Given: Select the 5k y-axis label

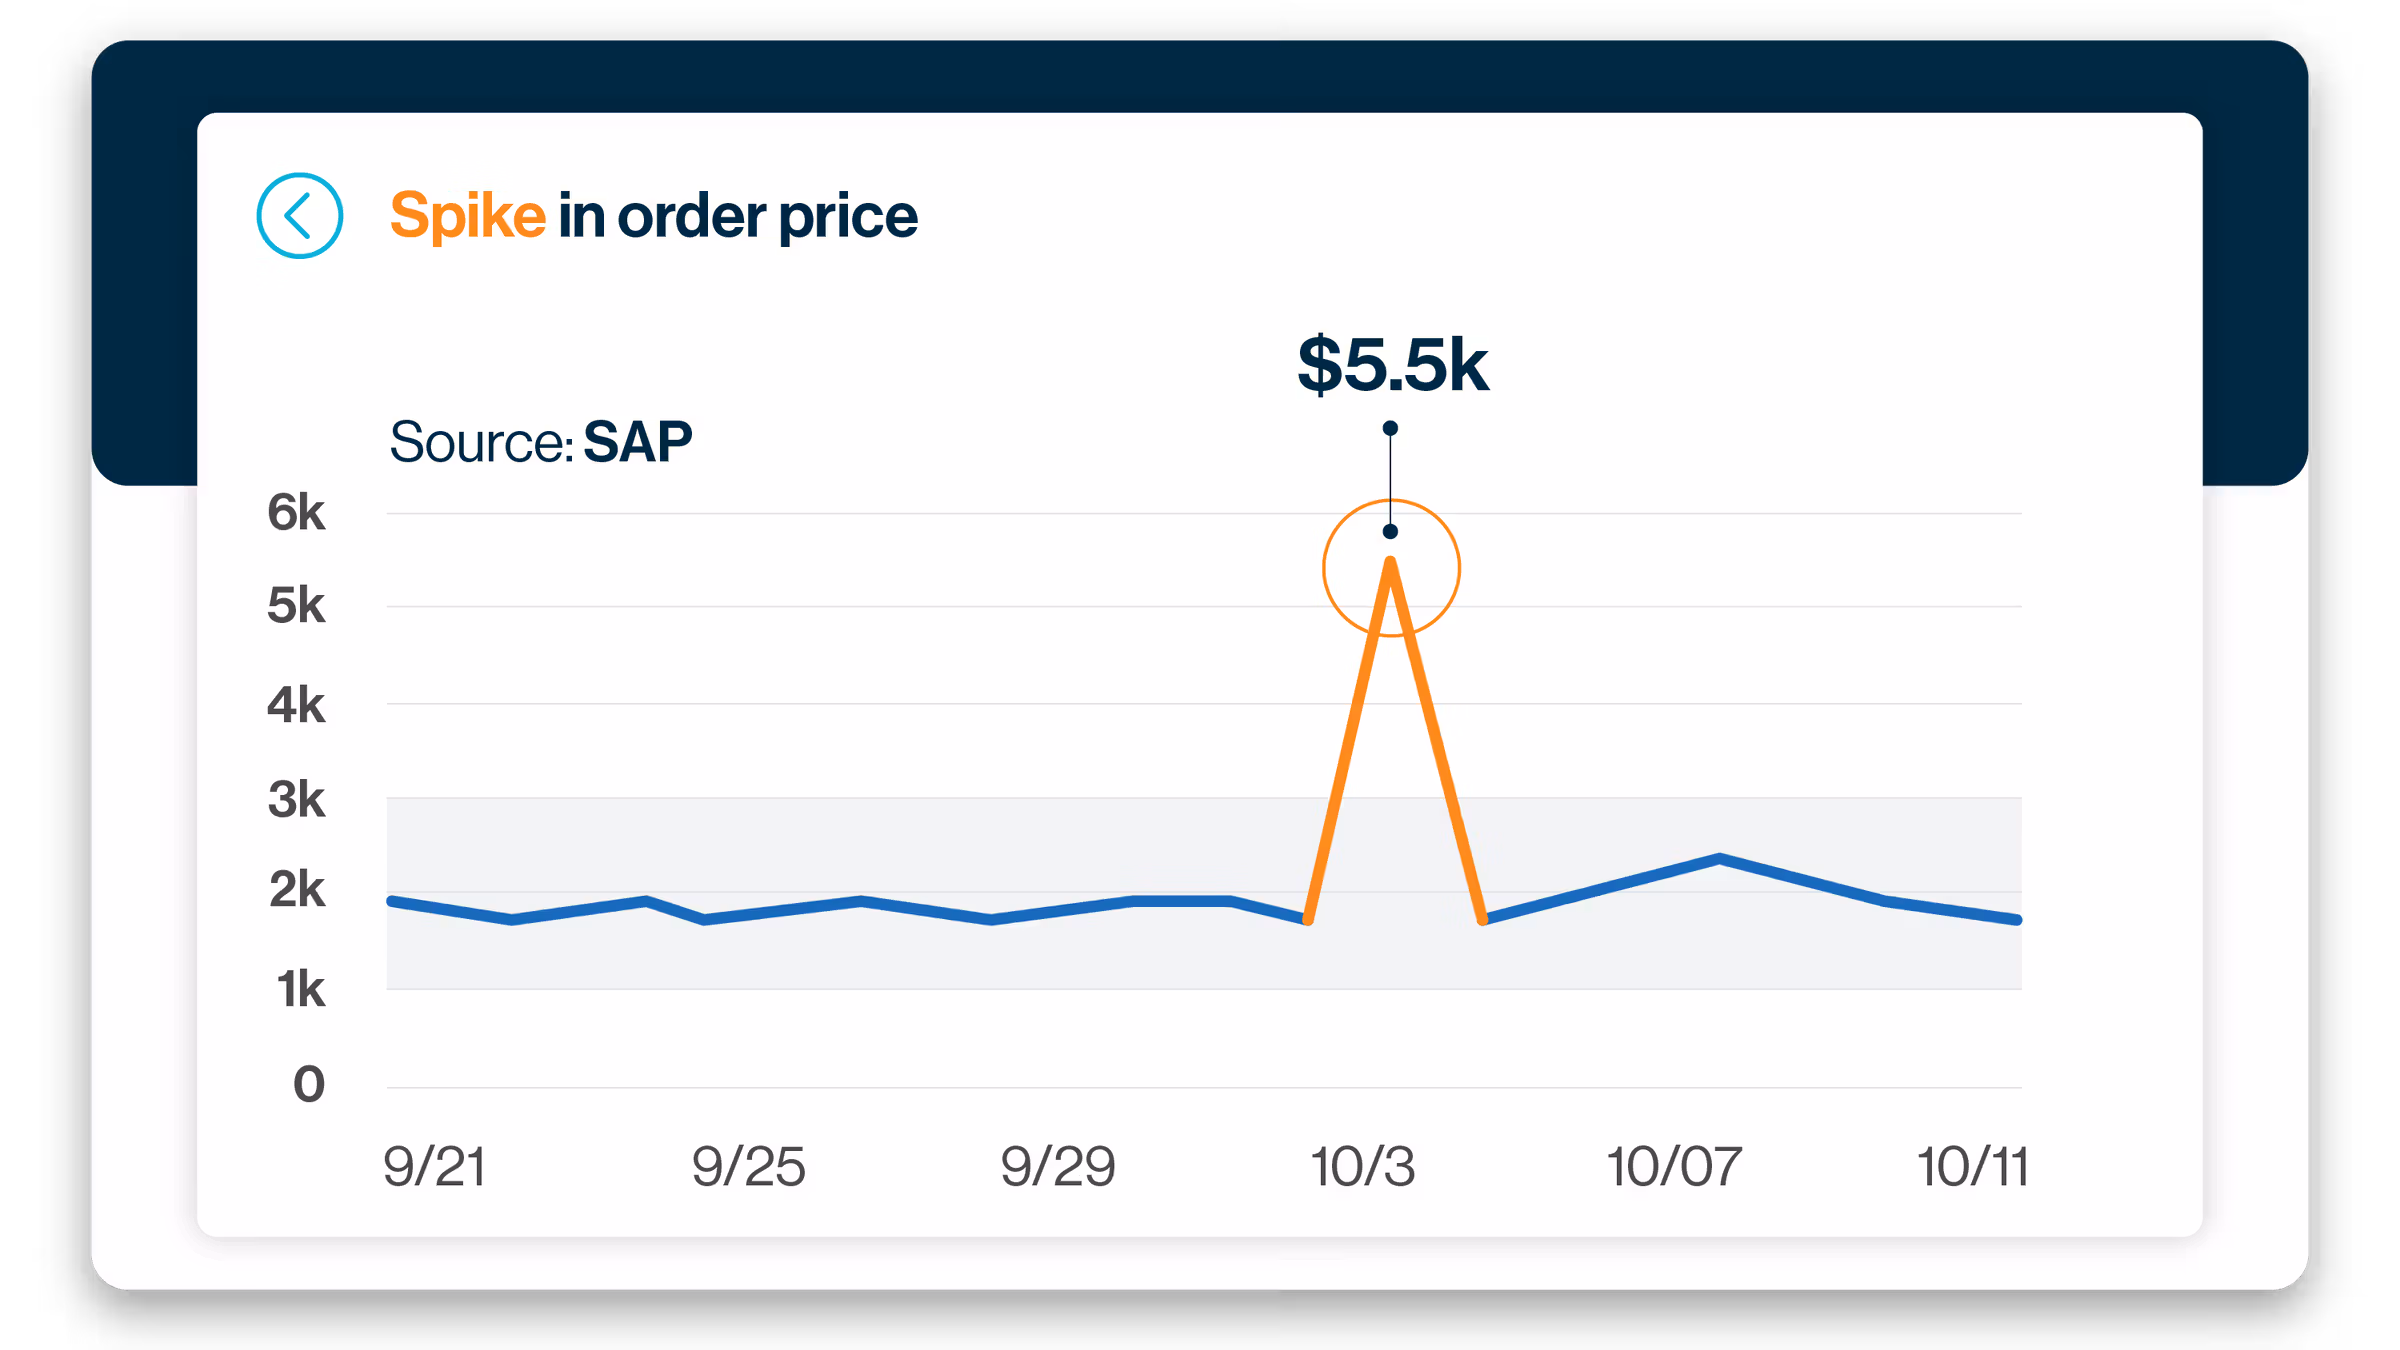Looking at the screenshot, I should tap(296, 606).
